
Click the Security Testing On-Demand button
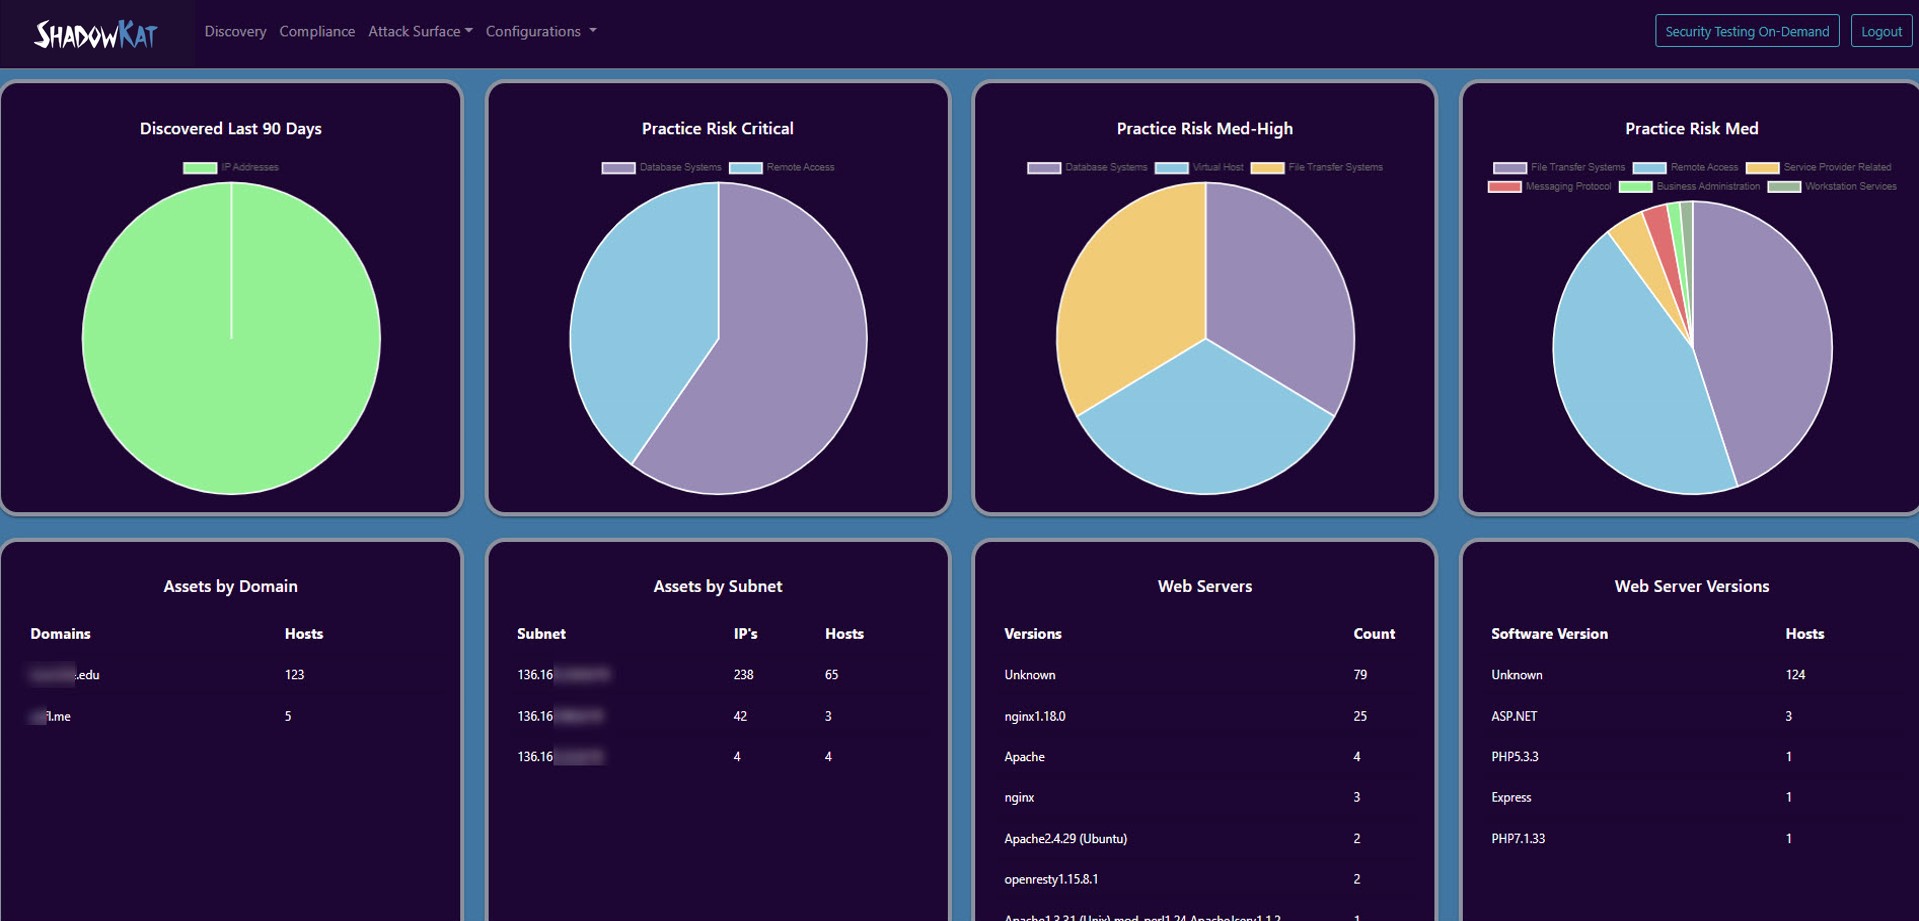(x=1747, y=30)
